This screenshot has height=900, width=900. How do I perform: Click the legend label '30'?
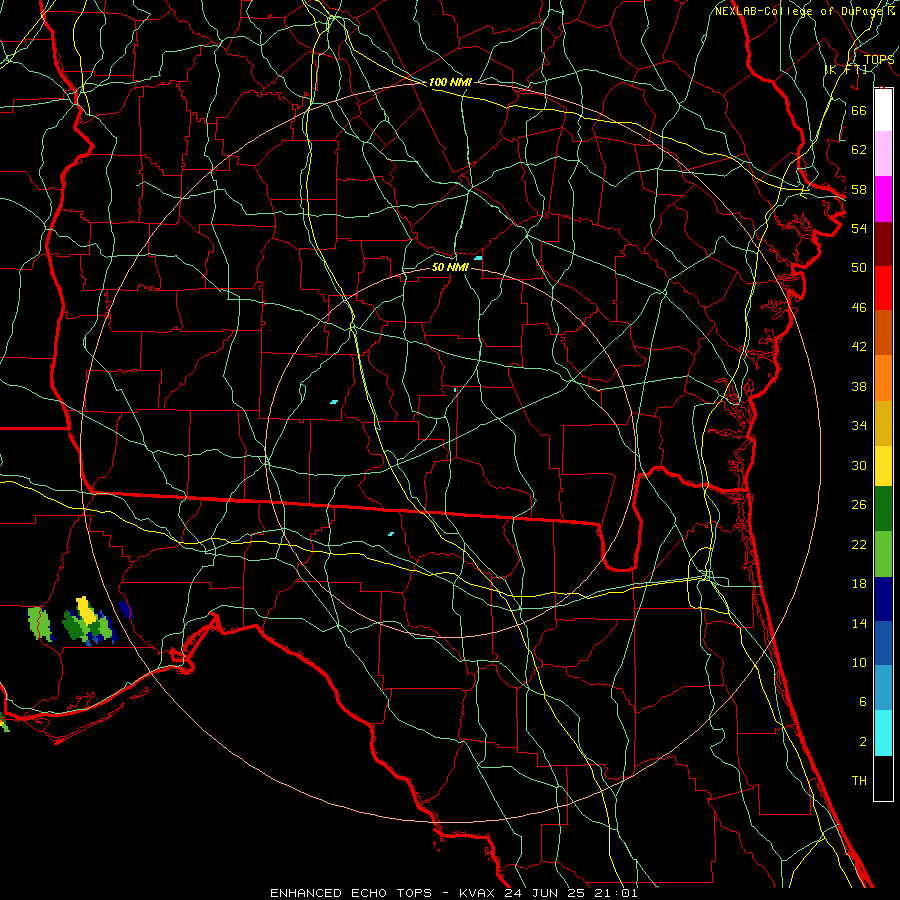859,465
